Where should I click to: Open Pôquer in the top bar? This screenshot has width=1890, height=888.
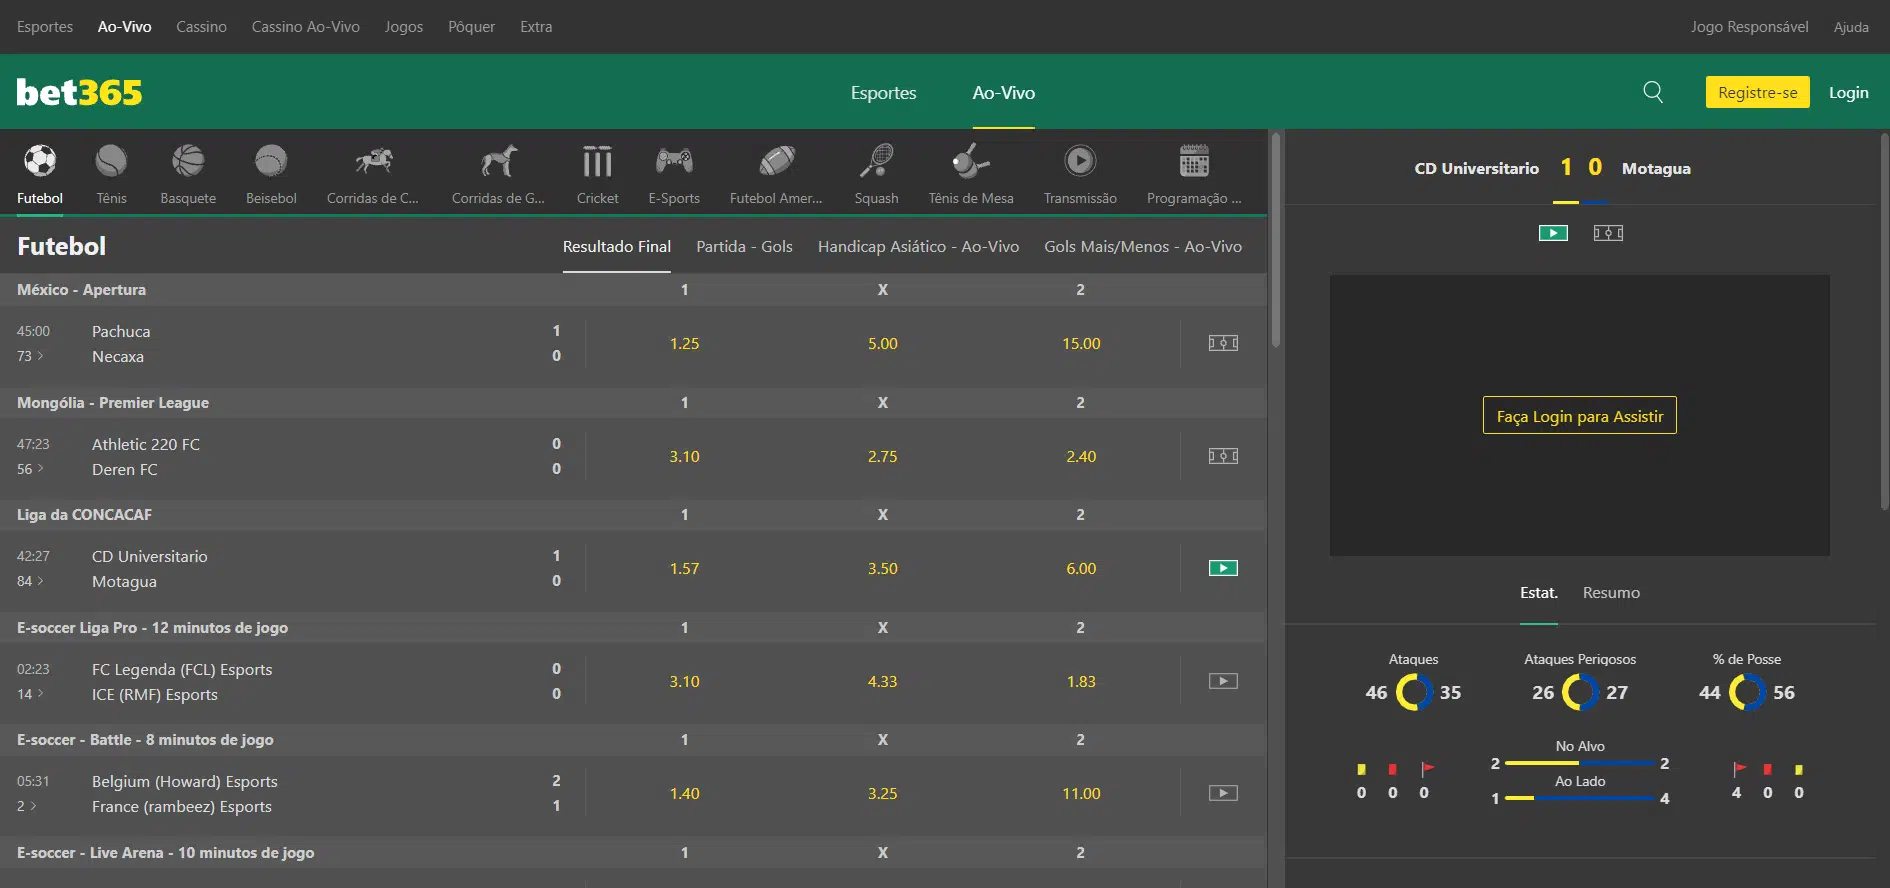471,26
